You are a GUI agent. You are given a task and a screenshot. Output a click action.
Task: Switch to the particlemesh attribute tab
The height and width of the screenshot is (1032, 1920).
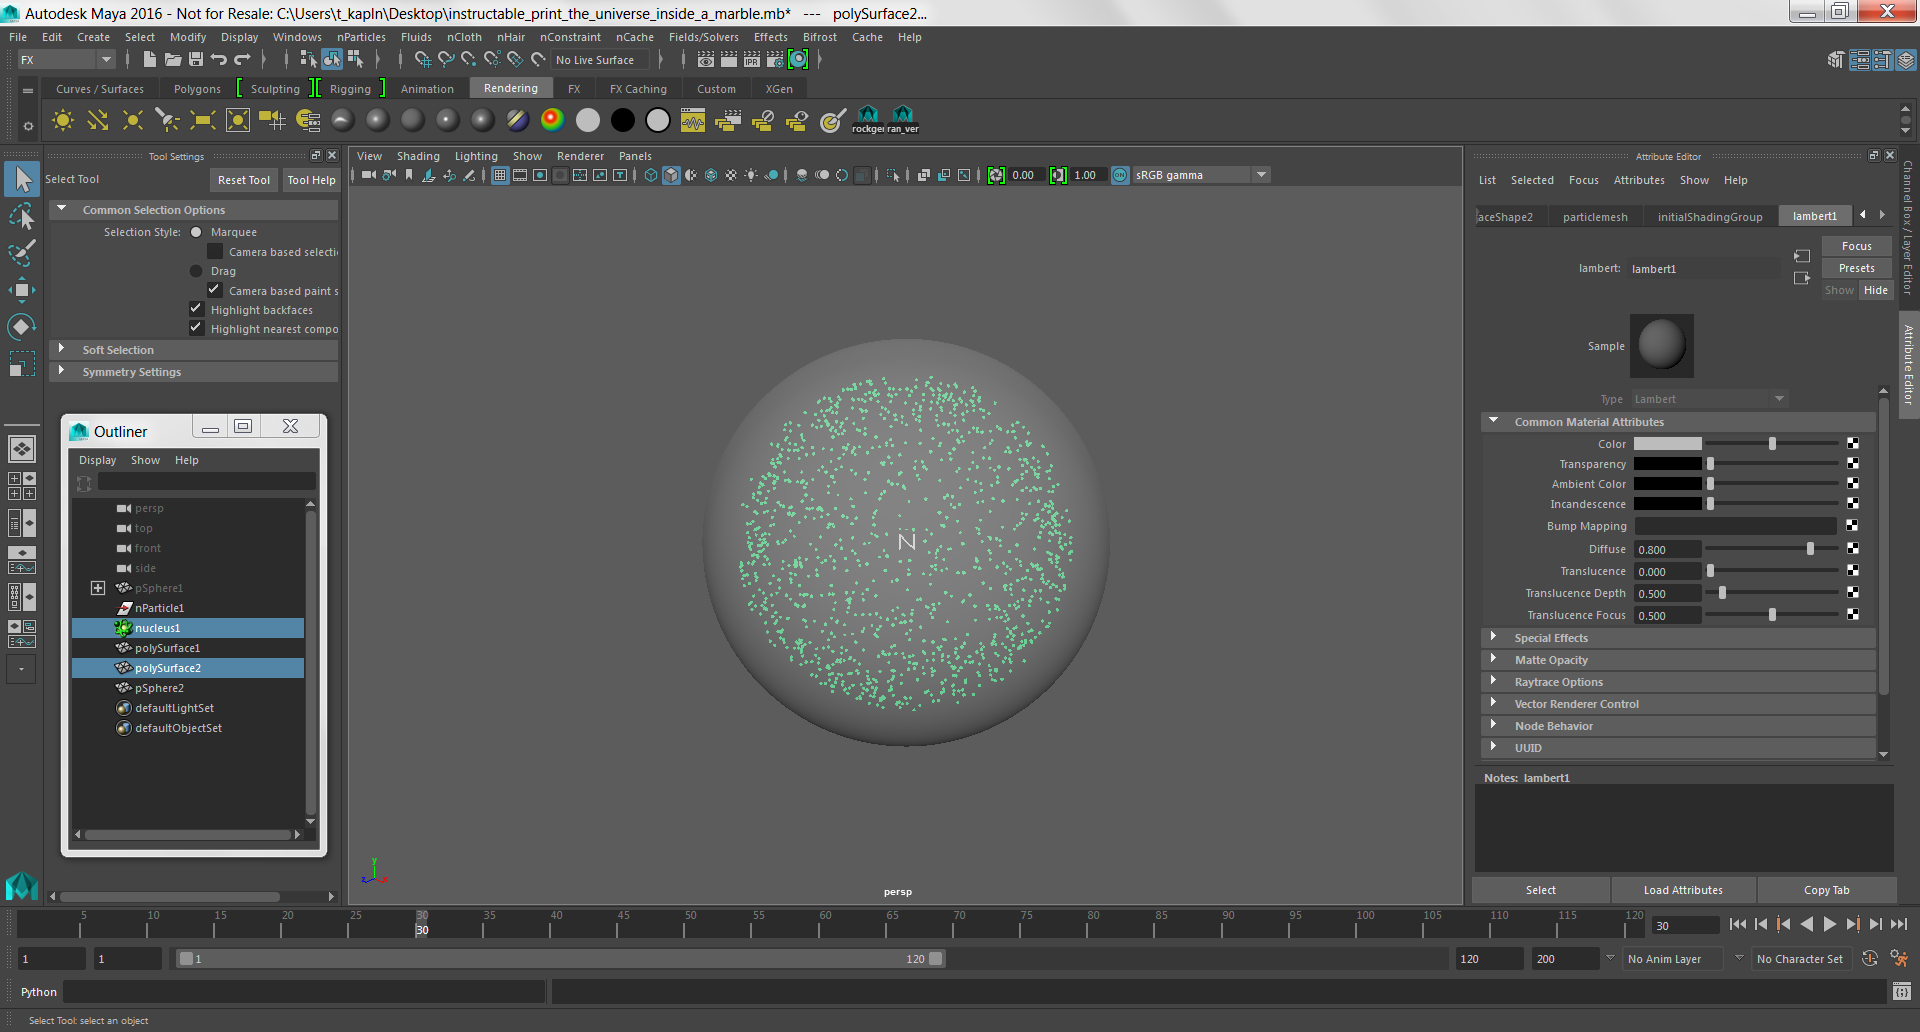coord(1595,217)
